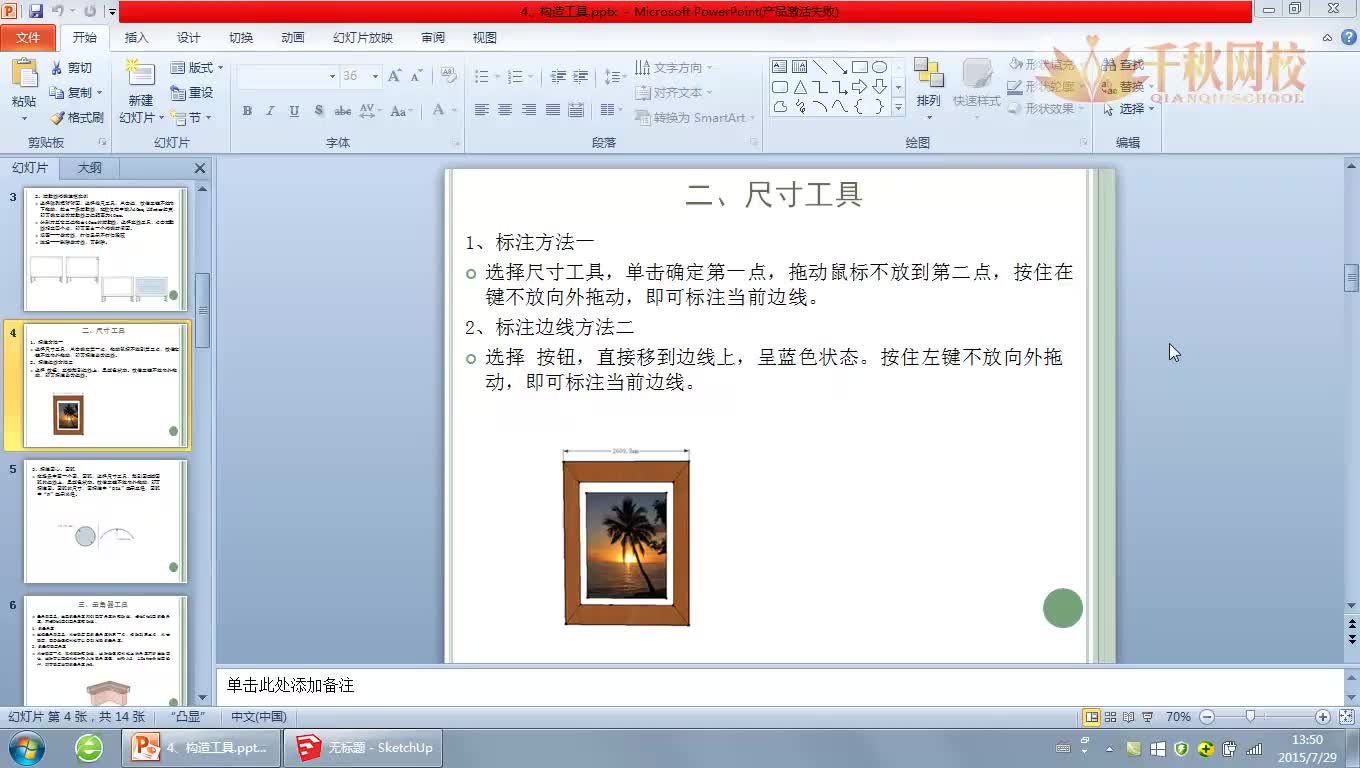Open the bullet list dropdown arrow
The height and width of the screenshot is (768, 1360).
pyautogui.click(x=497, y=75)
